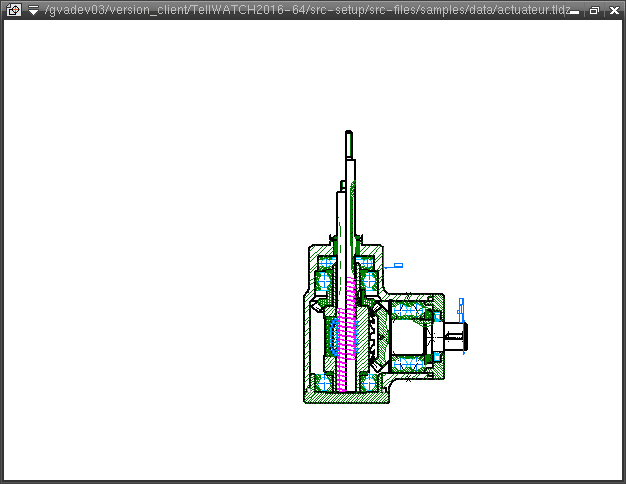Select the bevel gear teeth
The width and height of the screenshot is (626, 484).
coord(376,335)
